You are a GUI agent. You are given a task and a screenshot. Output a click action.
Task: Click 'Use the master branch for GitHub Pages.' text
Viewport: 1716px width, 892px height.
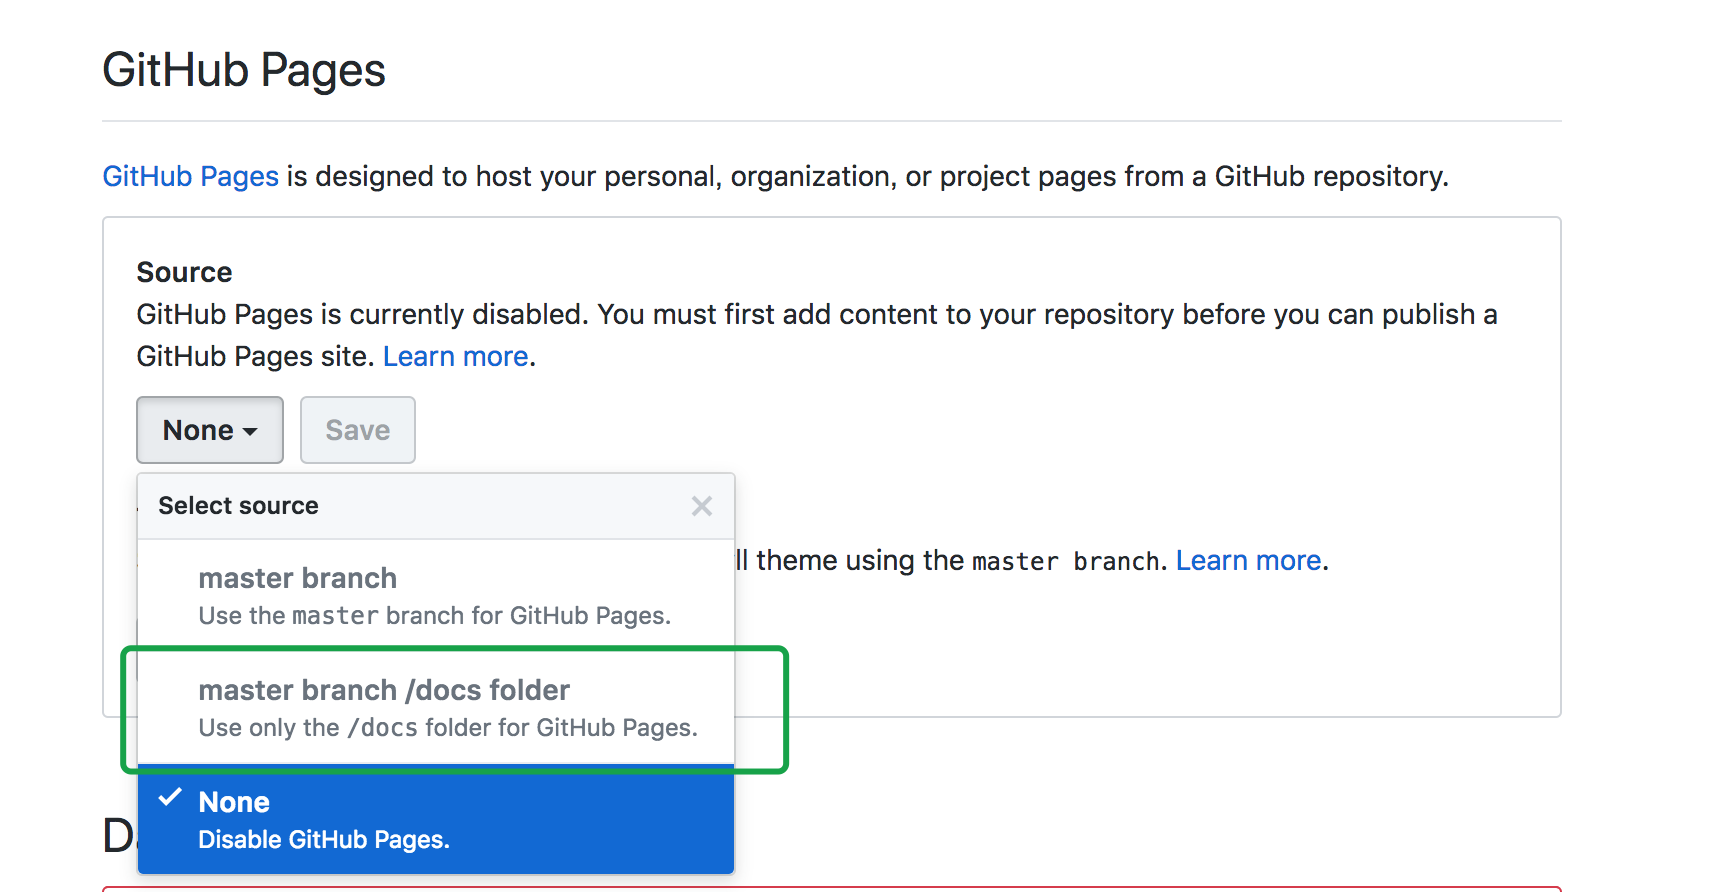[x=435, y=616]
